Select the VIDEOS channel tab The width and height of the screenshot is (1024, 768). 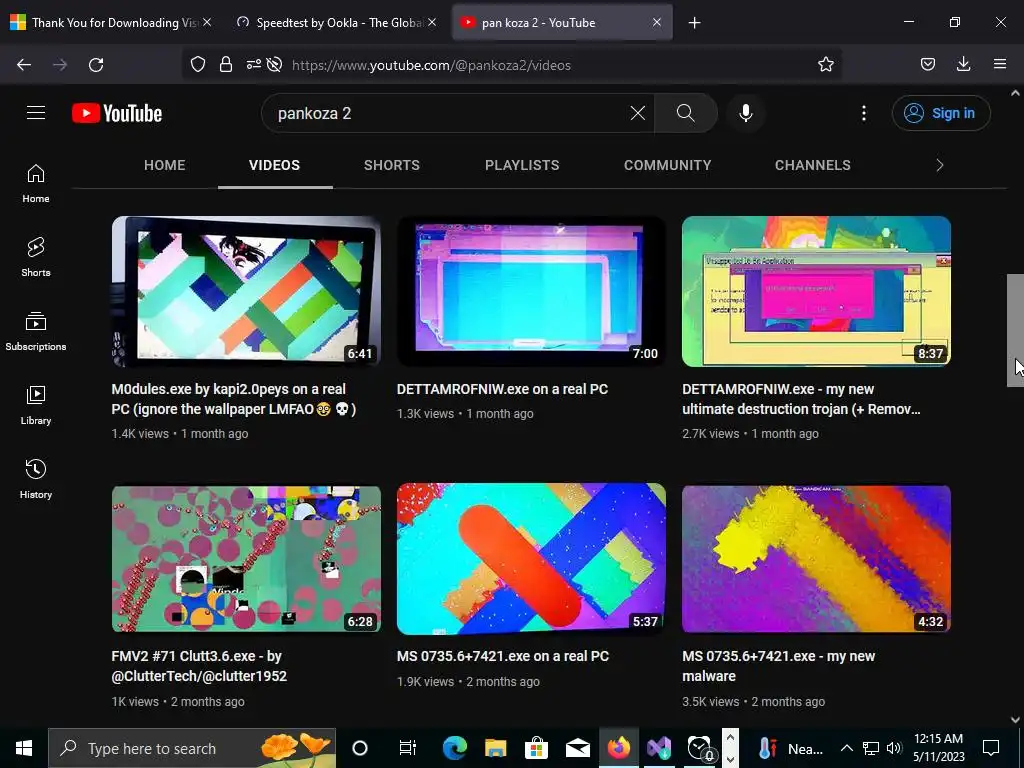click(274, 165)
